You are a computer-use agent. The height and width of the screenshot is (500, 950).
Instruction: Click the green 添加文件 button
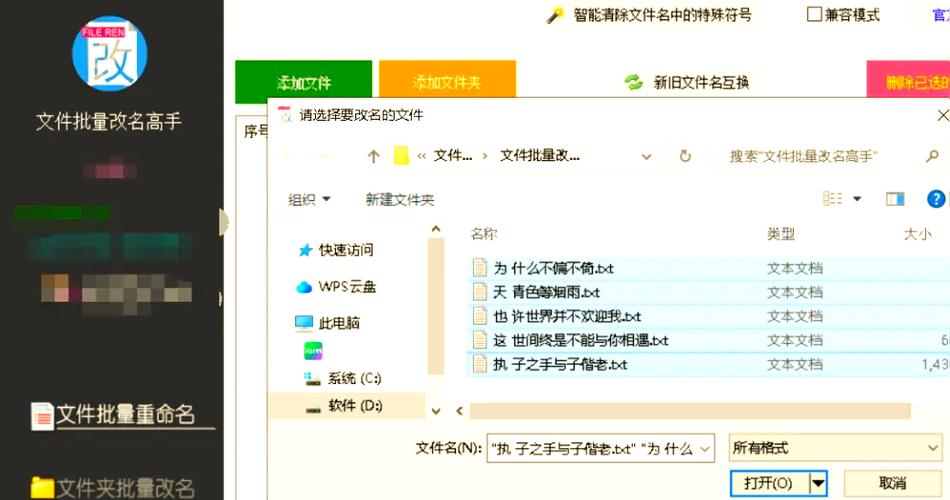tap(304, 82)
